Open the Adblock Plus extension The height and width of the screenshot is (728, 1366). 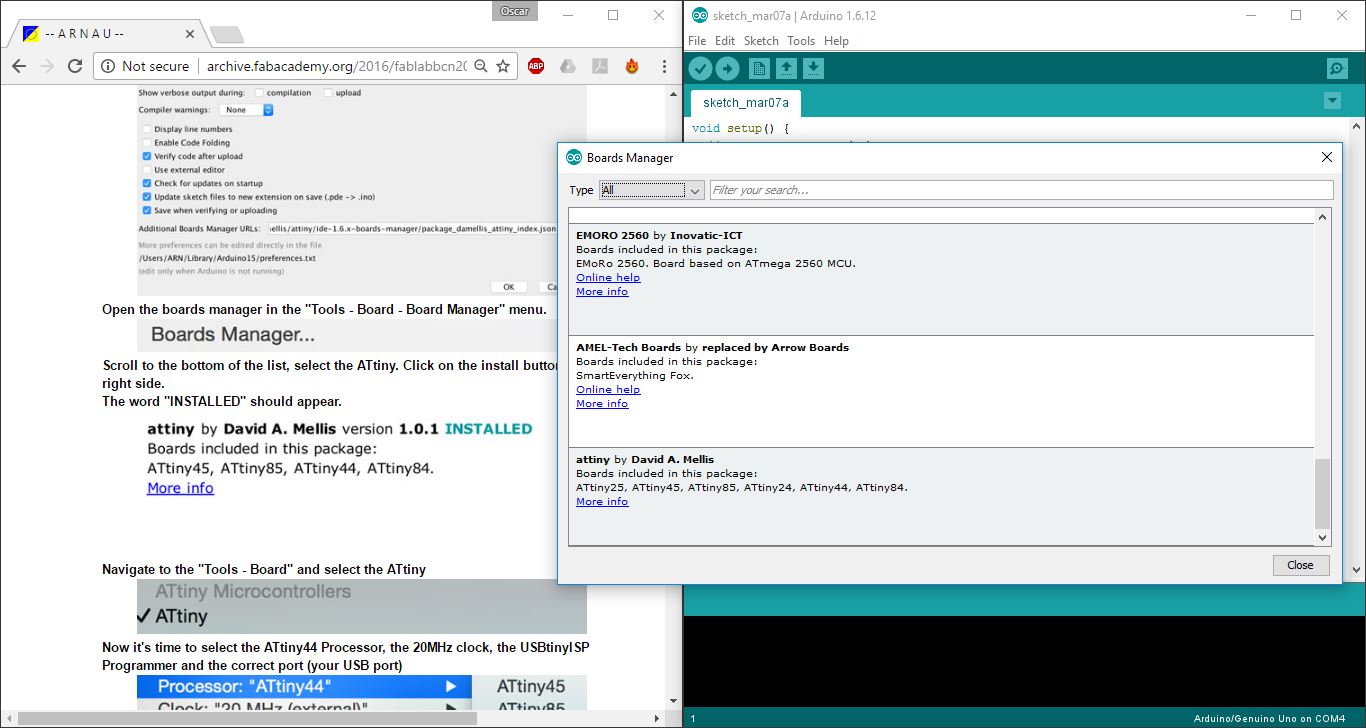click(x=536, y=66)
